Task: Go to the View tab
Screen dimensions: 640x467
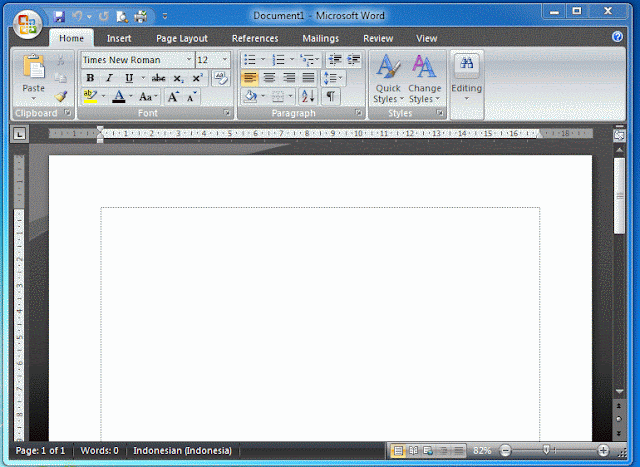Action: 427,38
